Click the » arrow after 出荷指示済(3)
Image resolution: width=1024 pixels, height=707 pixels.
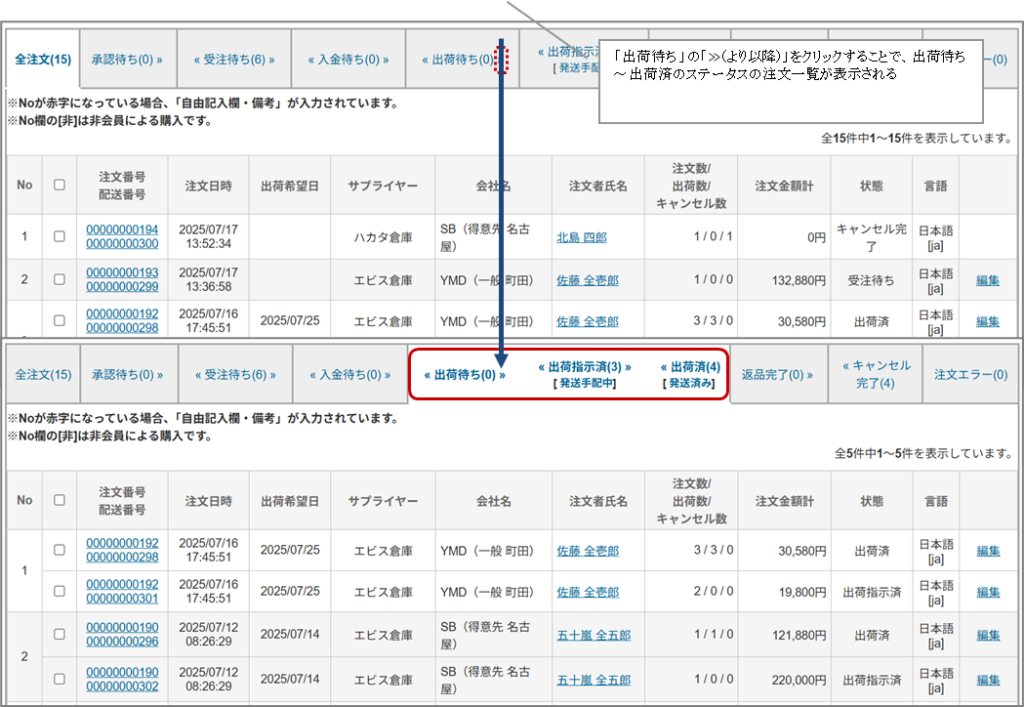(627, 367)
